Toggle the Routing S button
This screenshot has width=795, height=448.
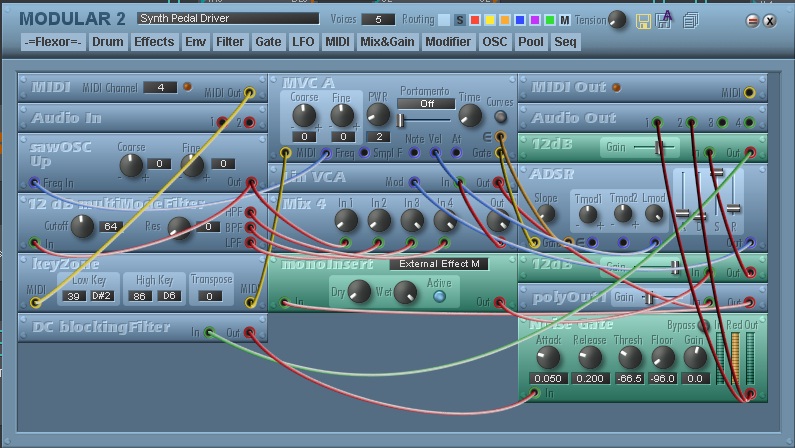coord(459,20)
